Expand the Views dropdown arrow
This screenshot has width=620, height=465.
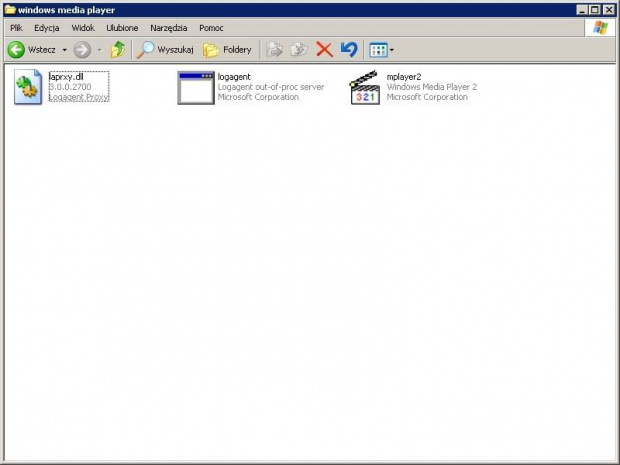coord(391,50)
